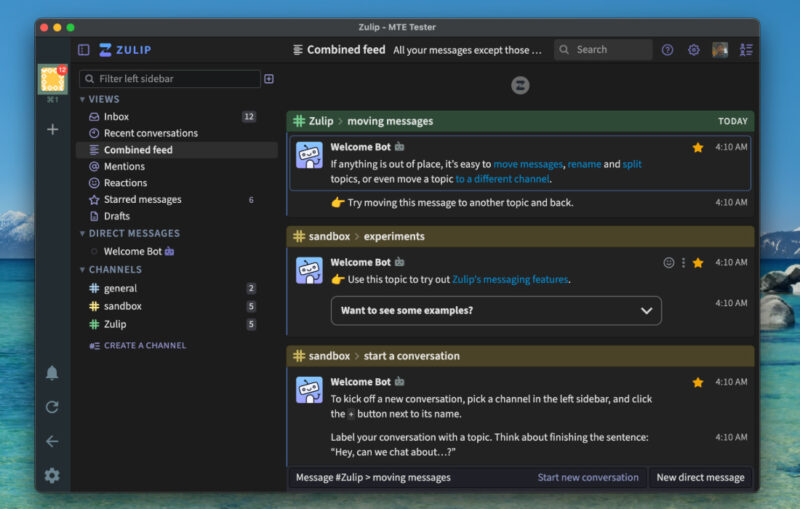Image resolution: width=800 pixels, height=509 pixels.
Task: Open message actions three-dot menu
Action: 683,263
